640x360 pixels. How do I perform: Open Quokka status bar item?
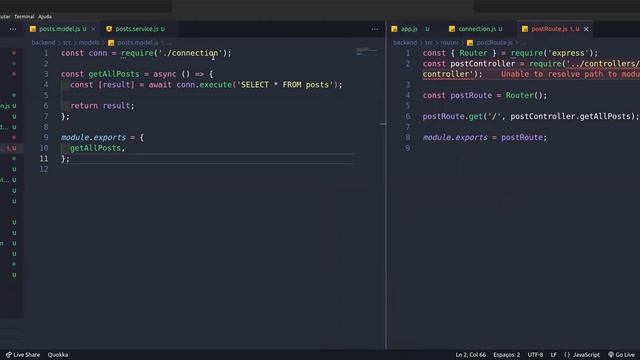[x=58, y=355]
